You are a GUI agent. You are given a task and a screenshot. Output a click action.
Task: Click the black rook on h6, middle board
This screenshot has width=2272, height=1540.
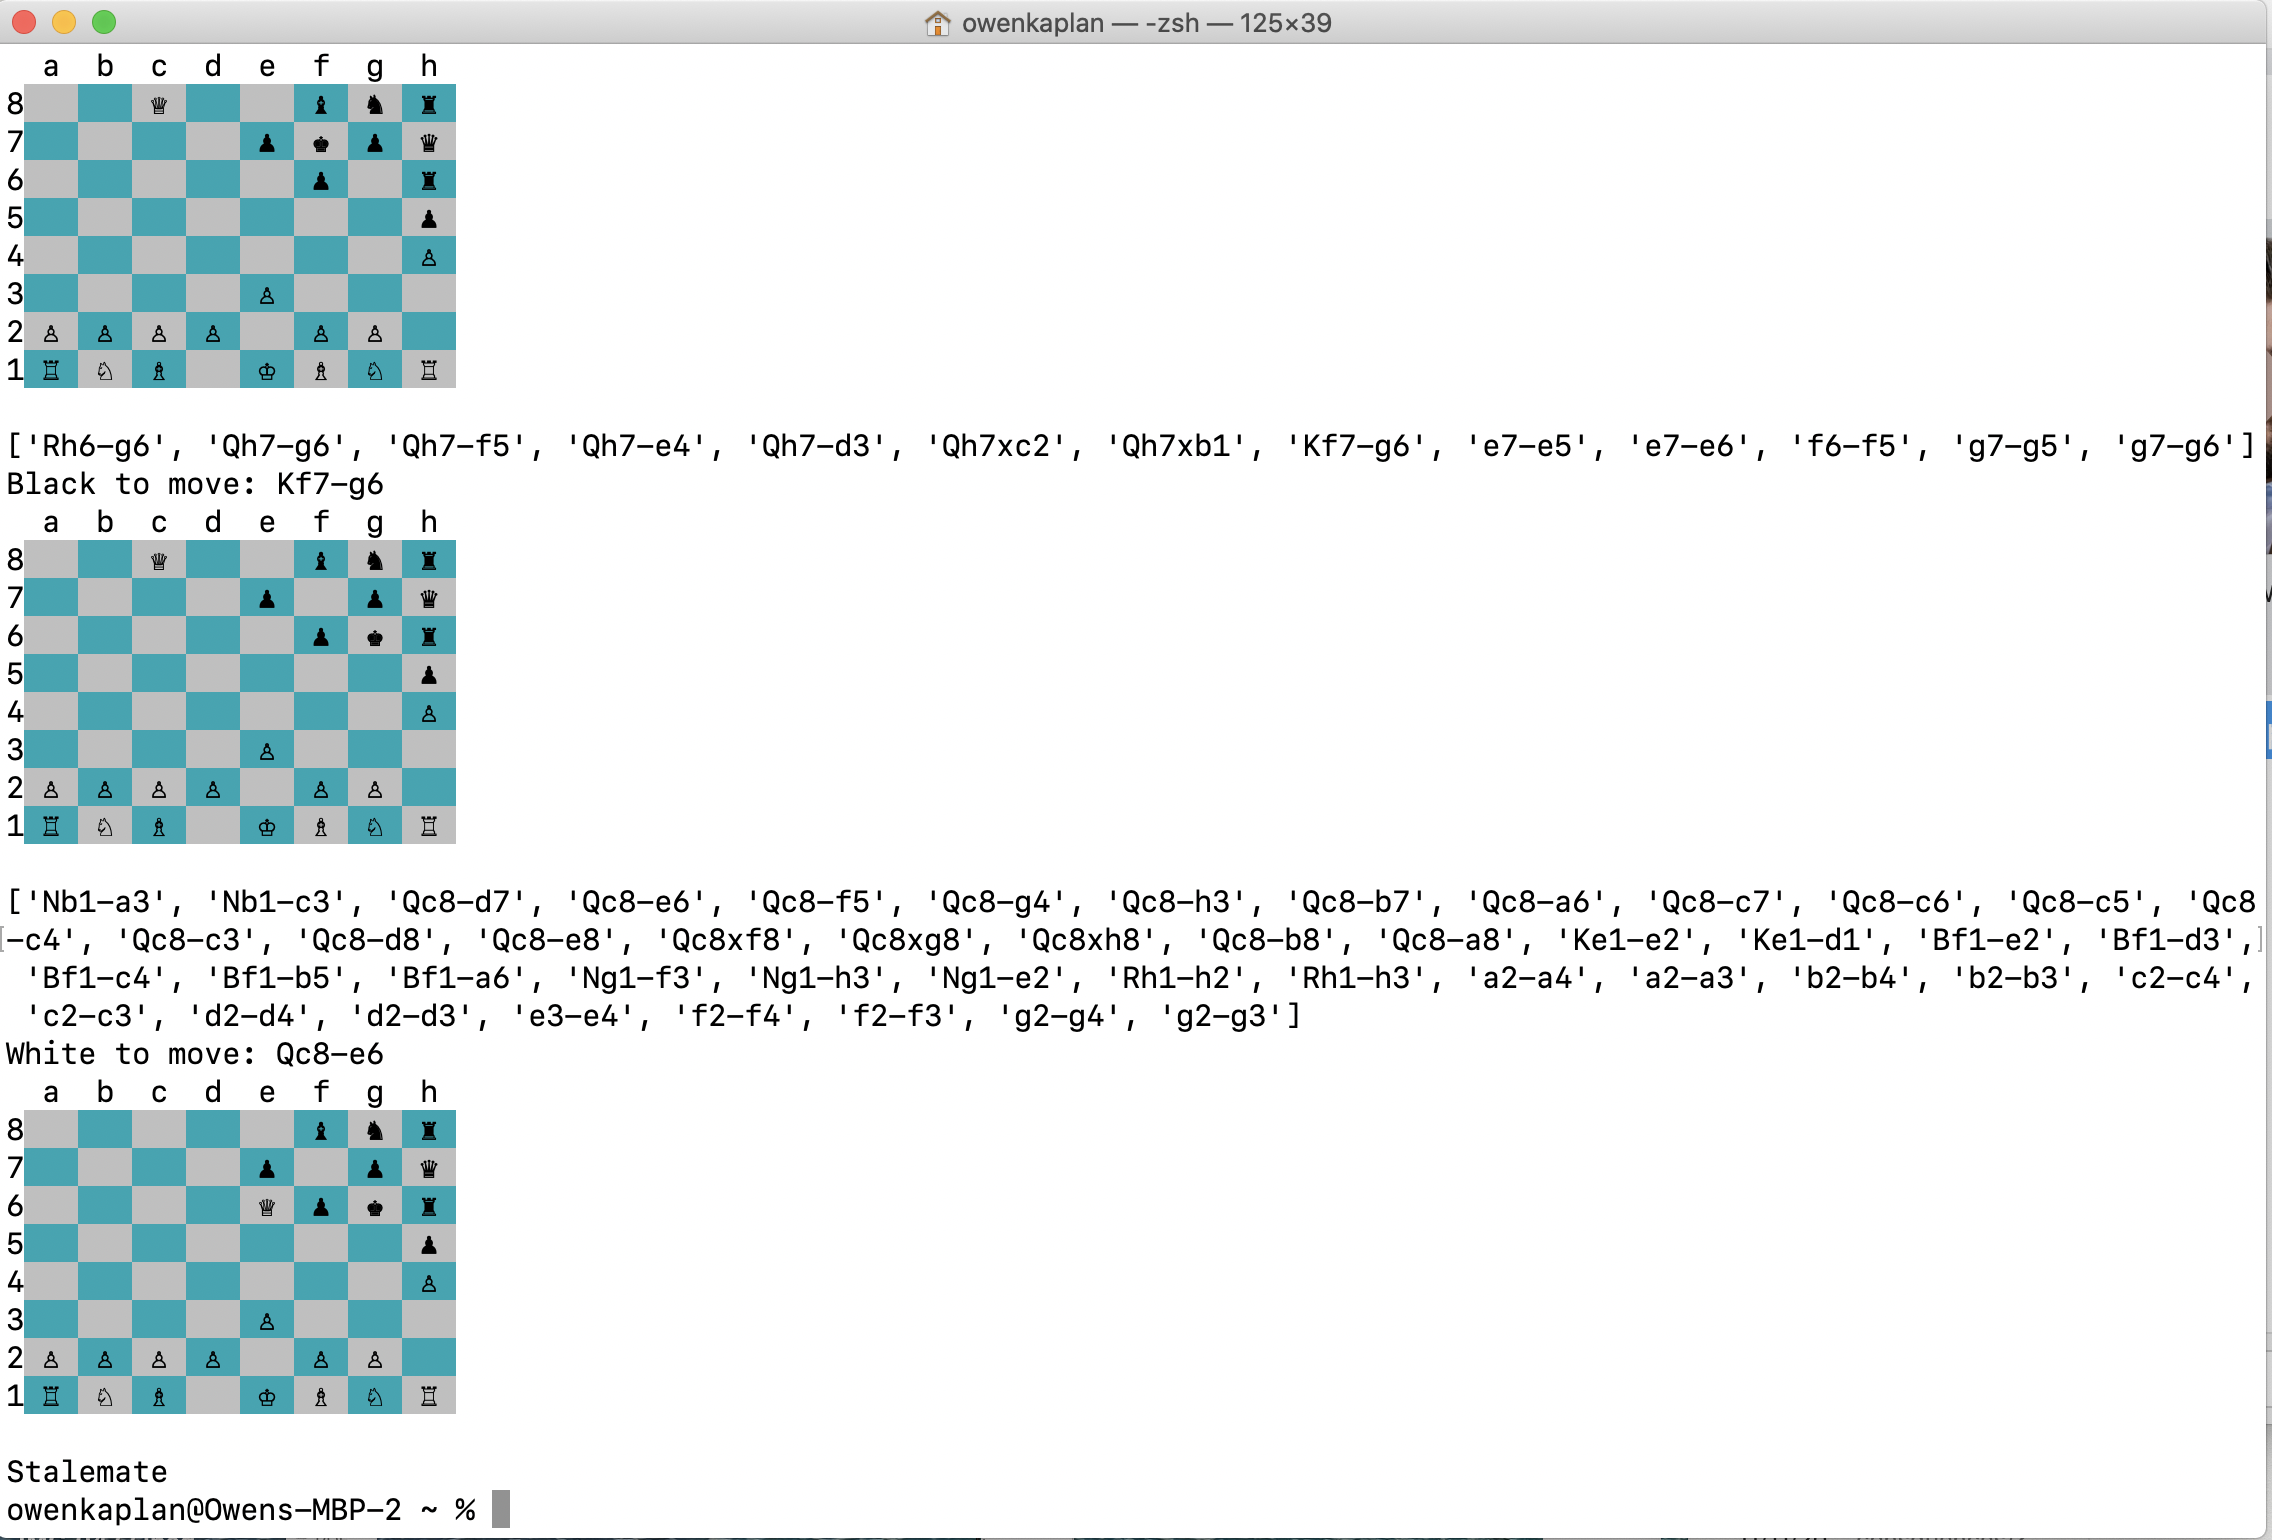(429, 637)
